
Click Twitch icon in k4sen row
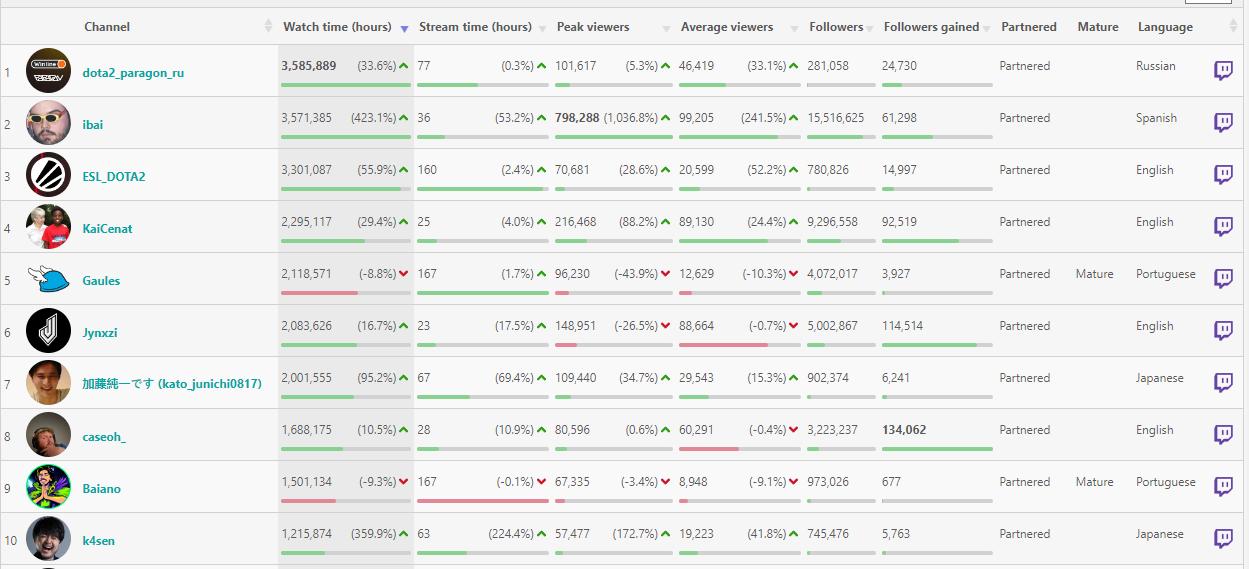[1223, 538]
